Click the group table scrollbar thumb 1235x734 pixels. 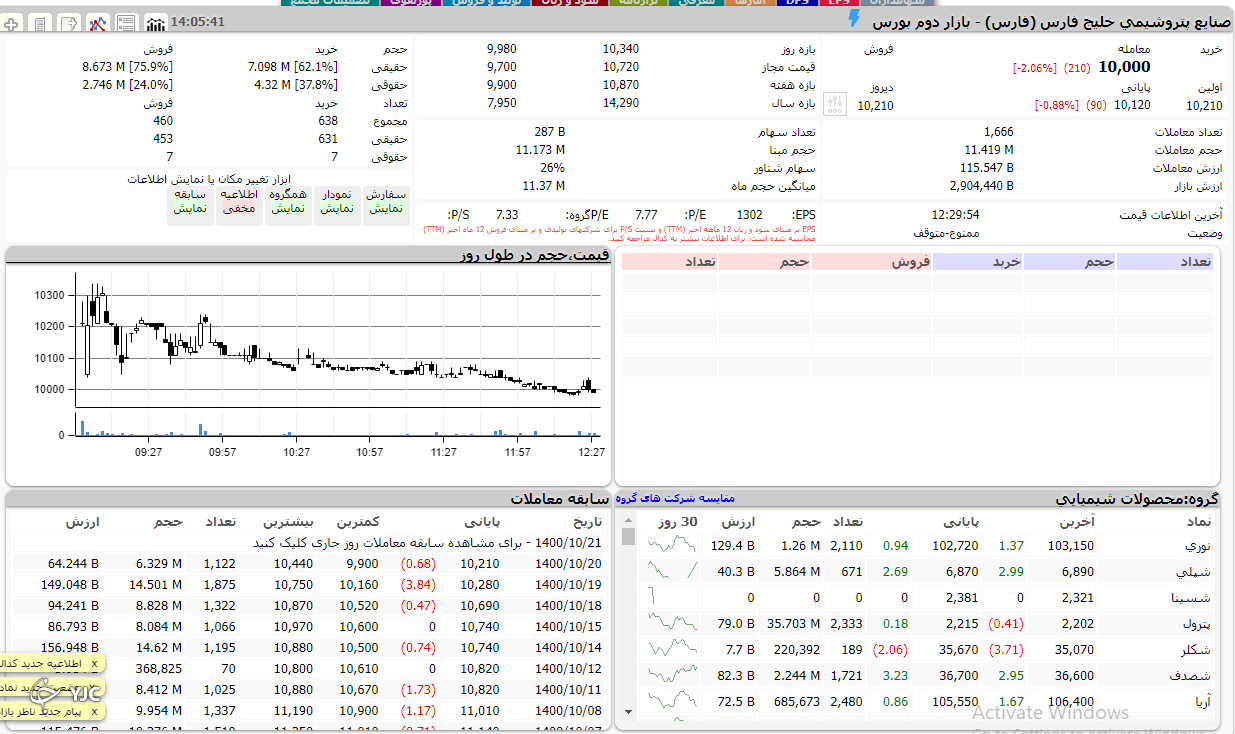pyautogui.click(x=629, y=537)
